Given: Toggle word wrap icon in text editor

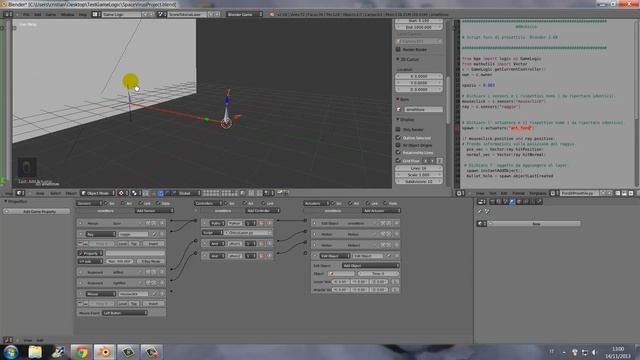Looking at the screenshot, I should pos(624,193).
